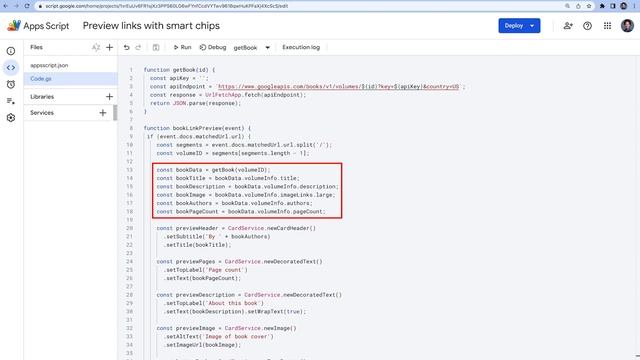Go forward with browser forward arrow

[x=16, y=6]
